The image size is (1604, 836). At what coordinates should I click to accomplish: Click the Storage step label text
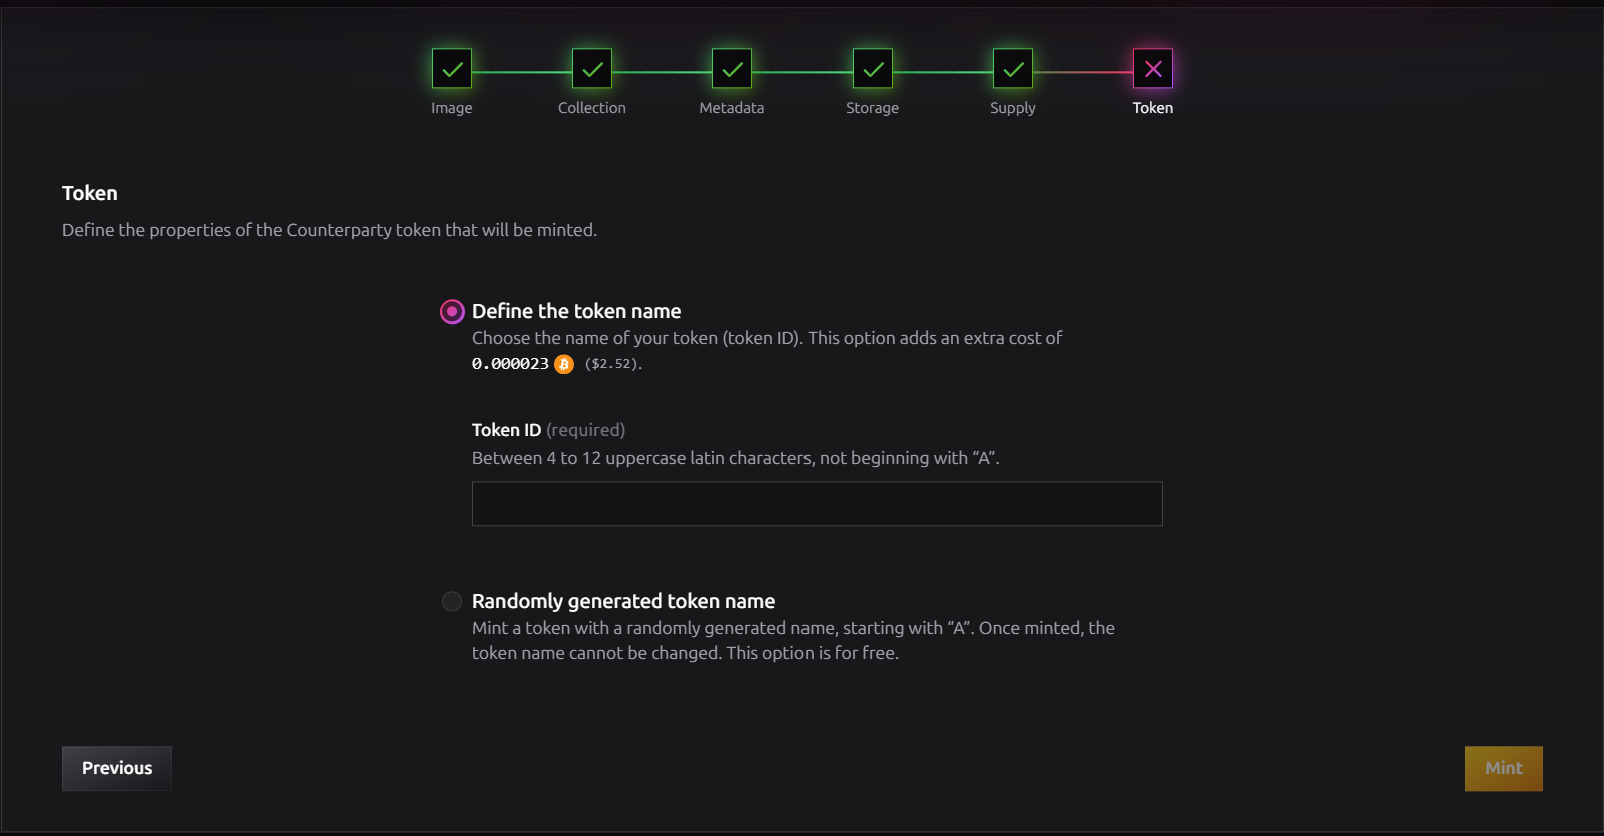[x=873, y=108]
